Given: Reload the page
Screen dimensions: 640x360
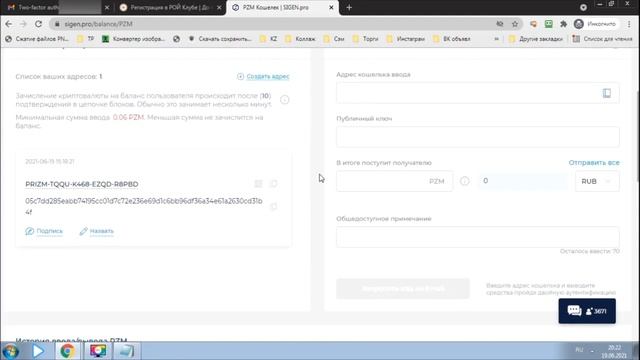Looking at the screenshot, I should (x=38, y=24).
